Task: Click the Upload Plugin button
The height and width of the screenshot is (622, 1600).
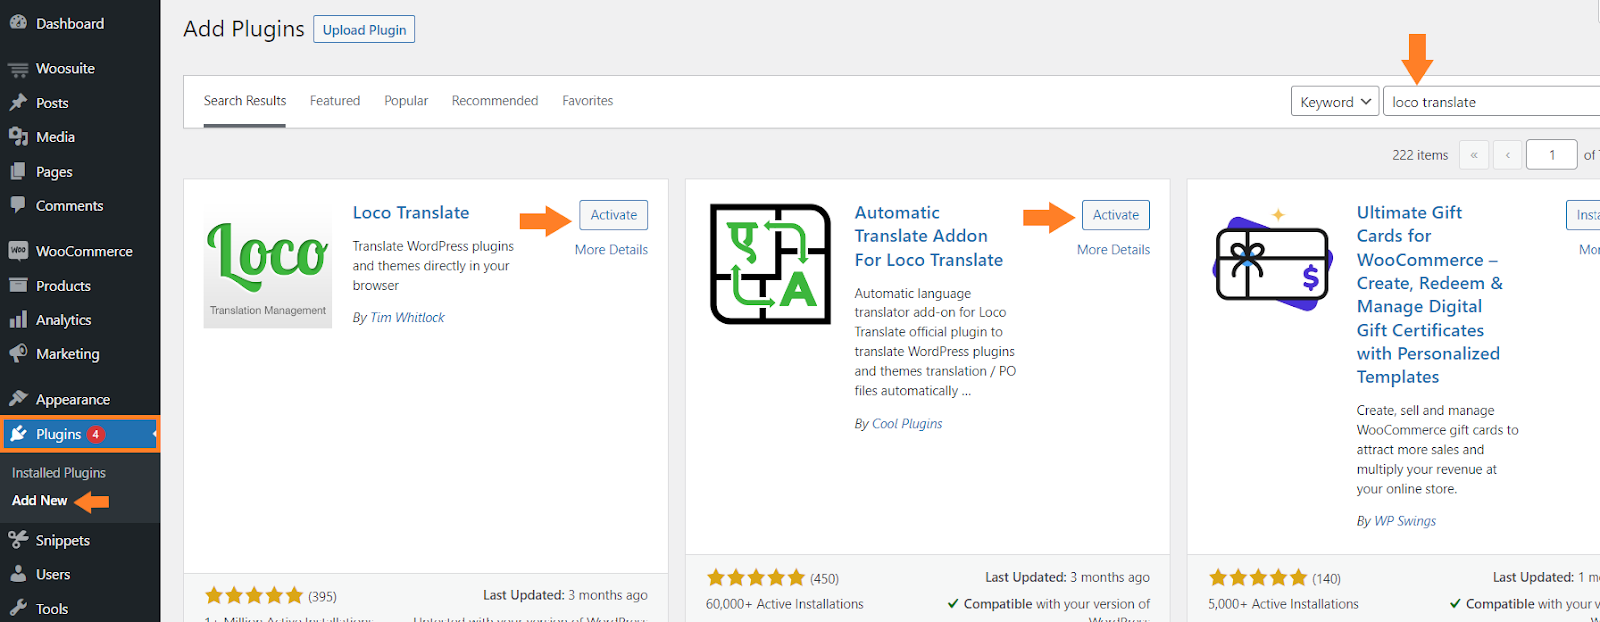Action: [x=364, y=30]
